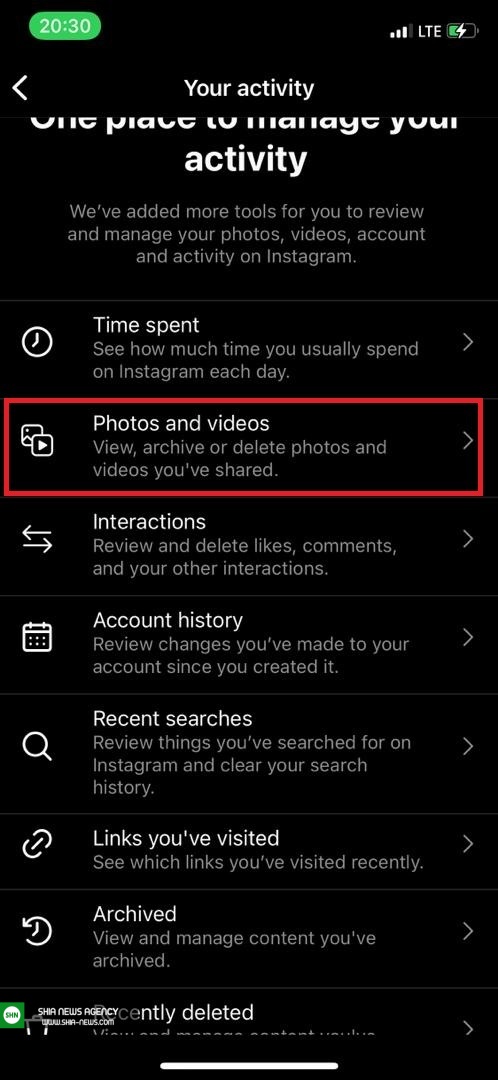
Task: Expand Time spent with its chevron
Action: [468, 342]
